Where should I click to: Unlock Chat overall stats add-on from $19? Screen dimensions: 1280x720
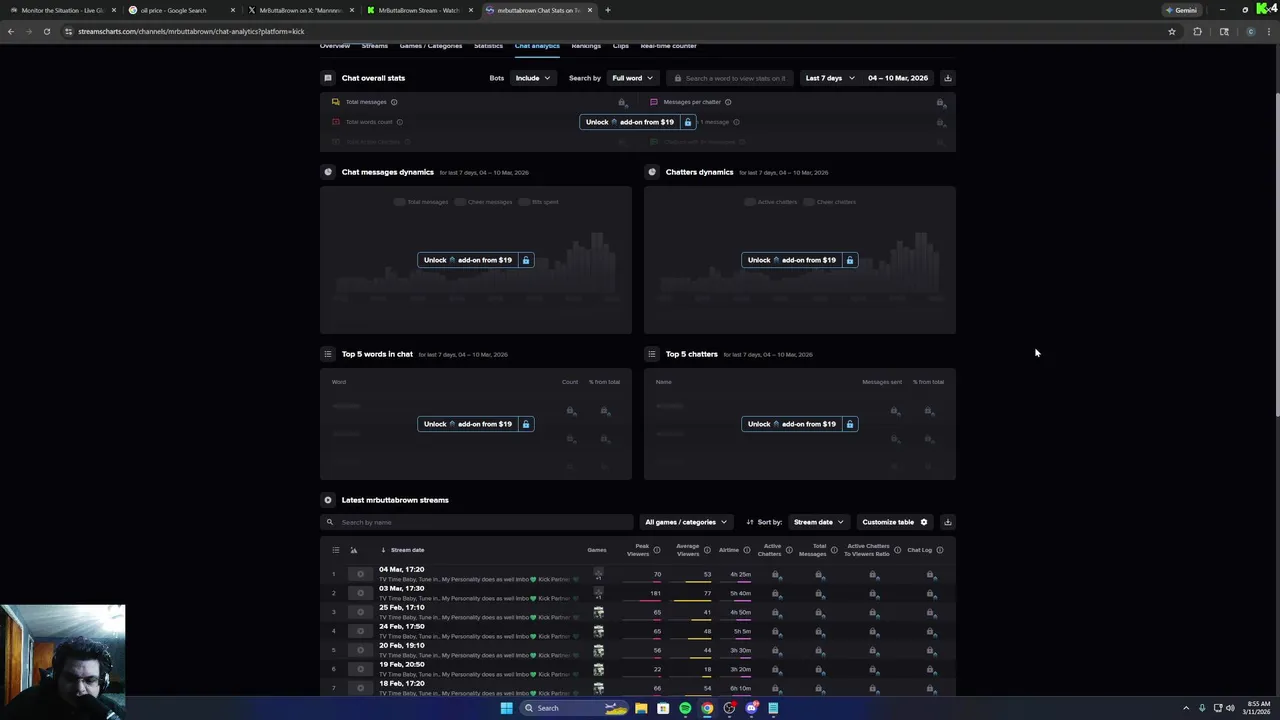(x=637, y=122)
